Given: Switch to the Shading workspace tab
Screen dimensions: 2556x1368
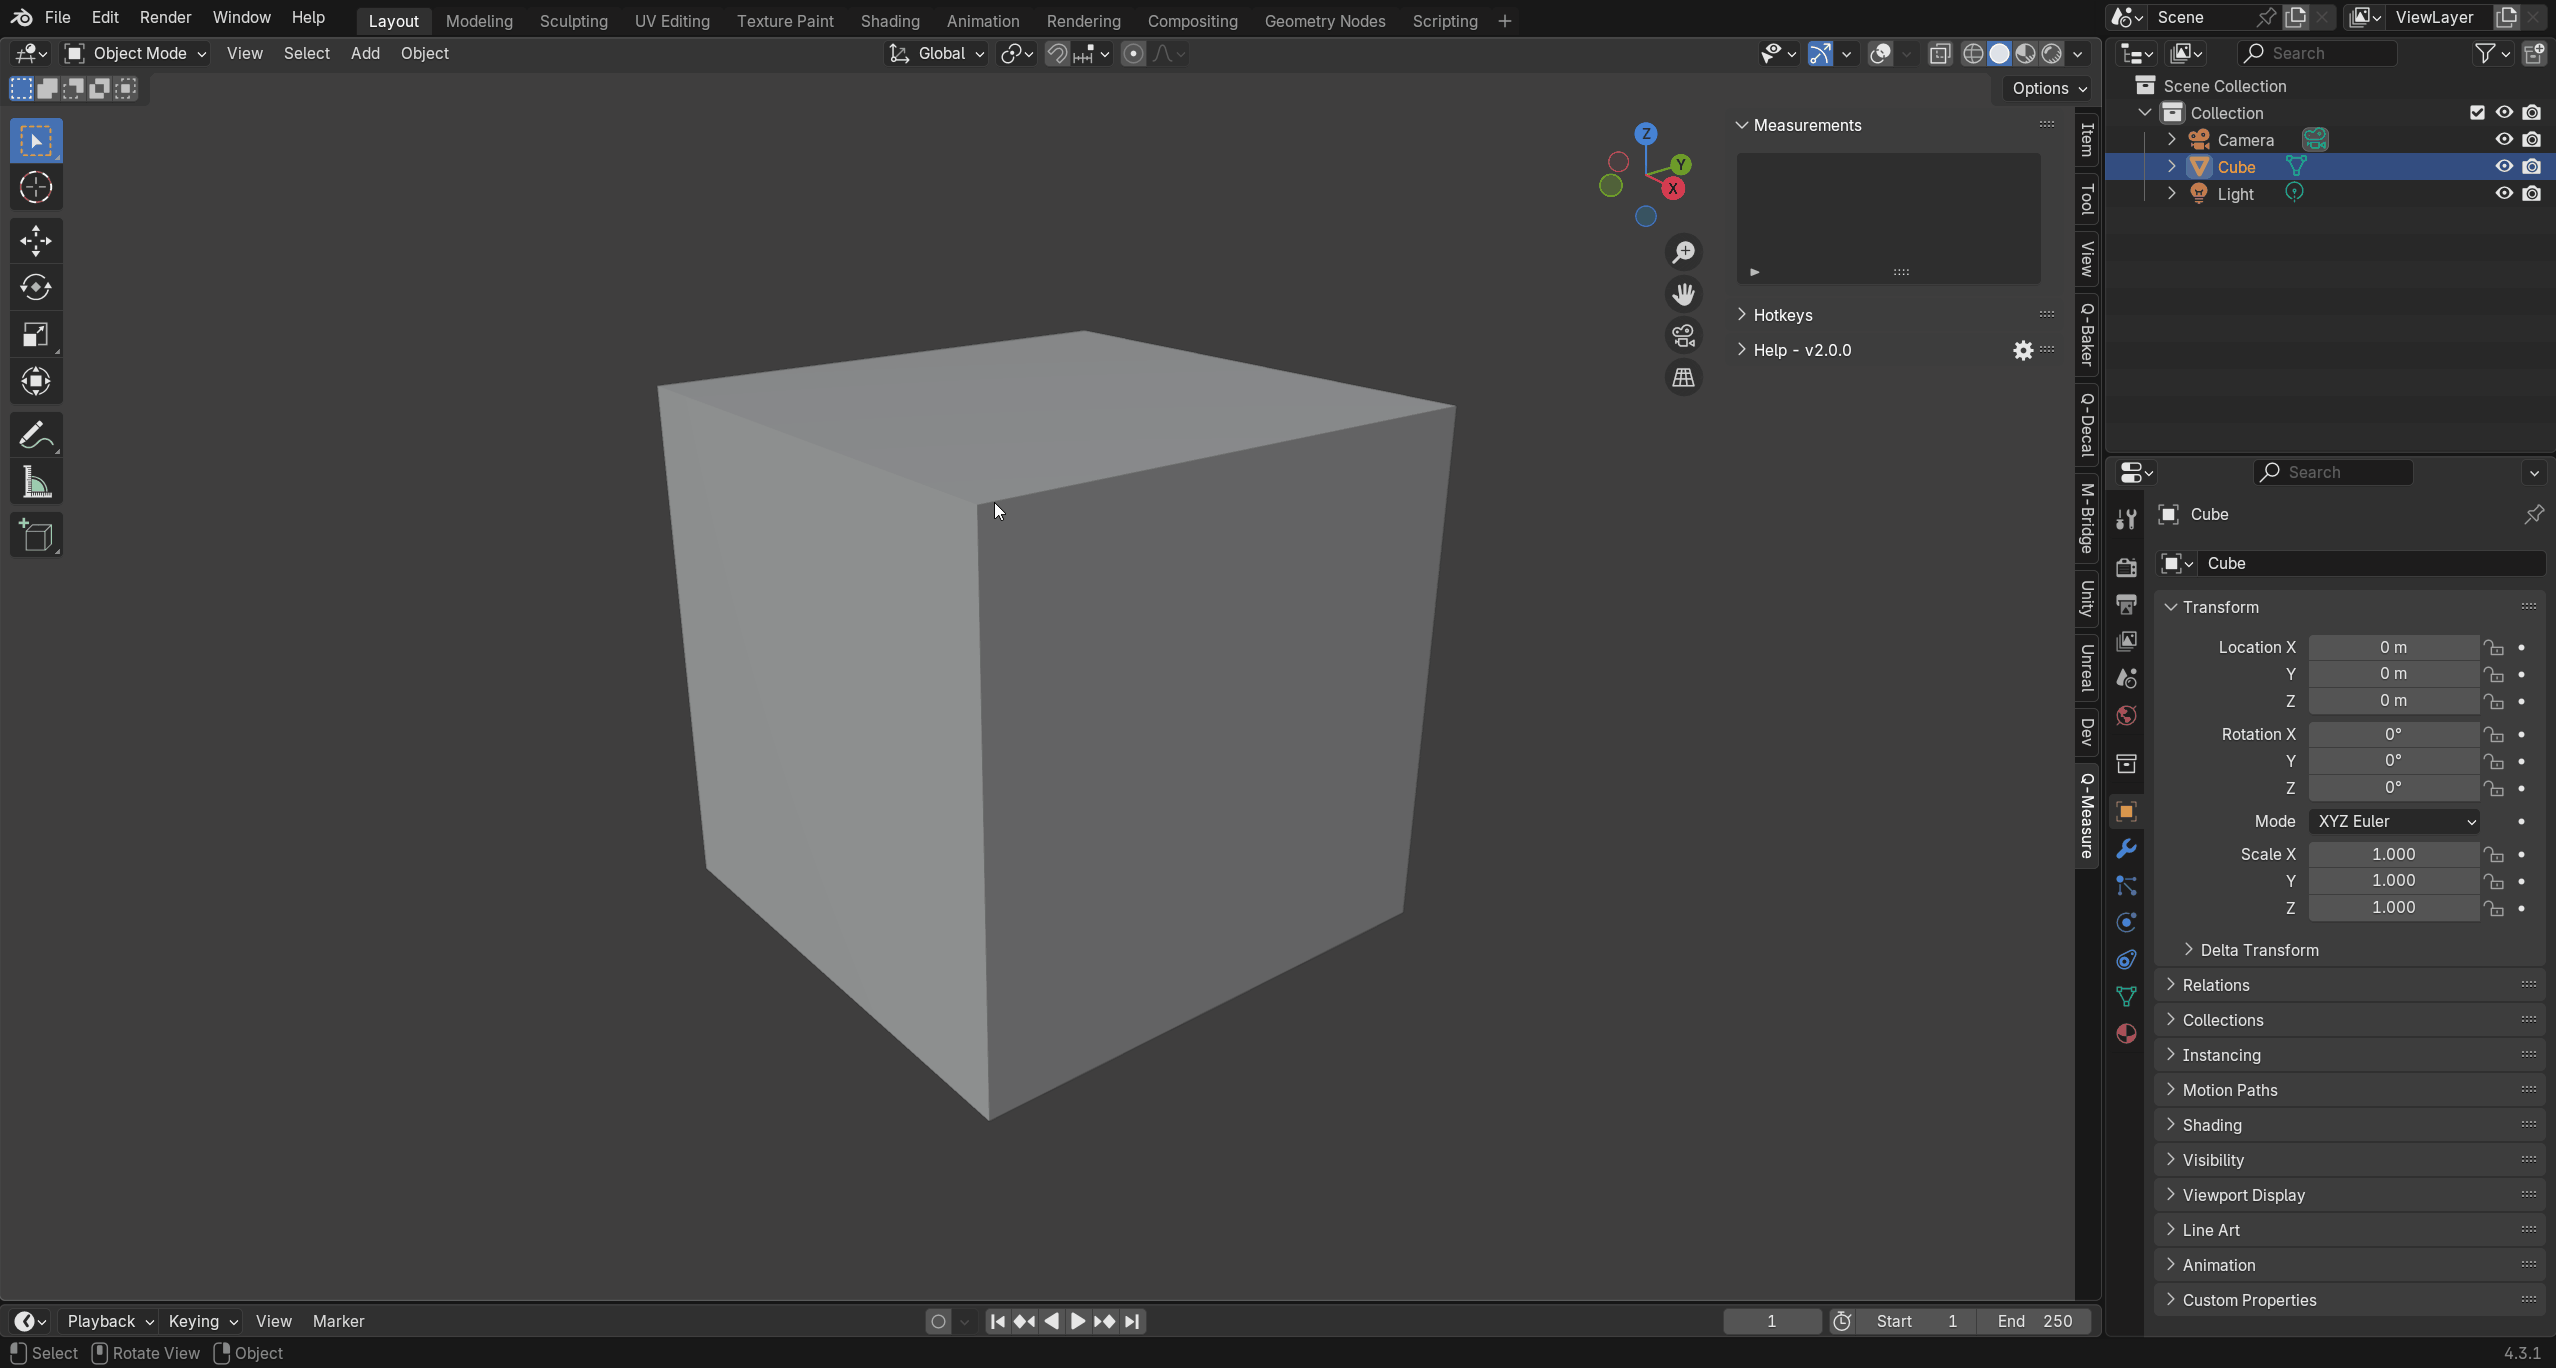Looking at the screenshot, I should [x=889, y=21].
